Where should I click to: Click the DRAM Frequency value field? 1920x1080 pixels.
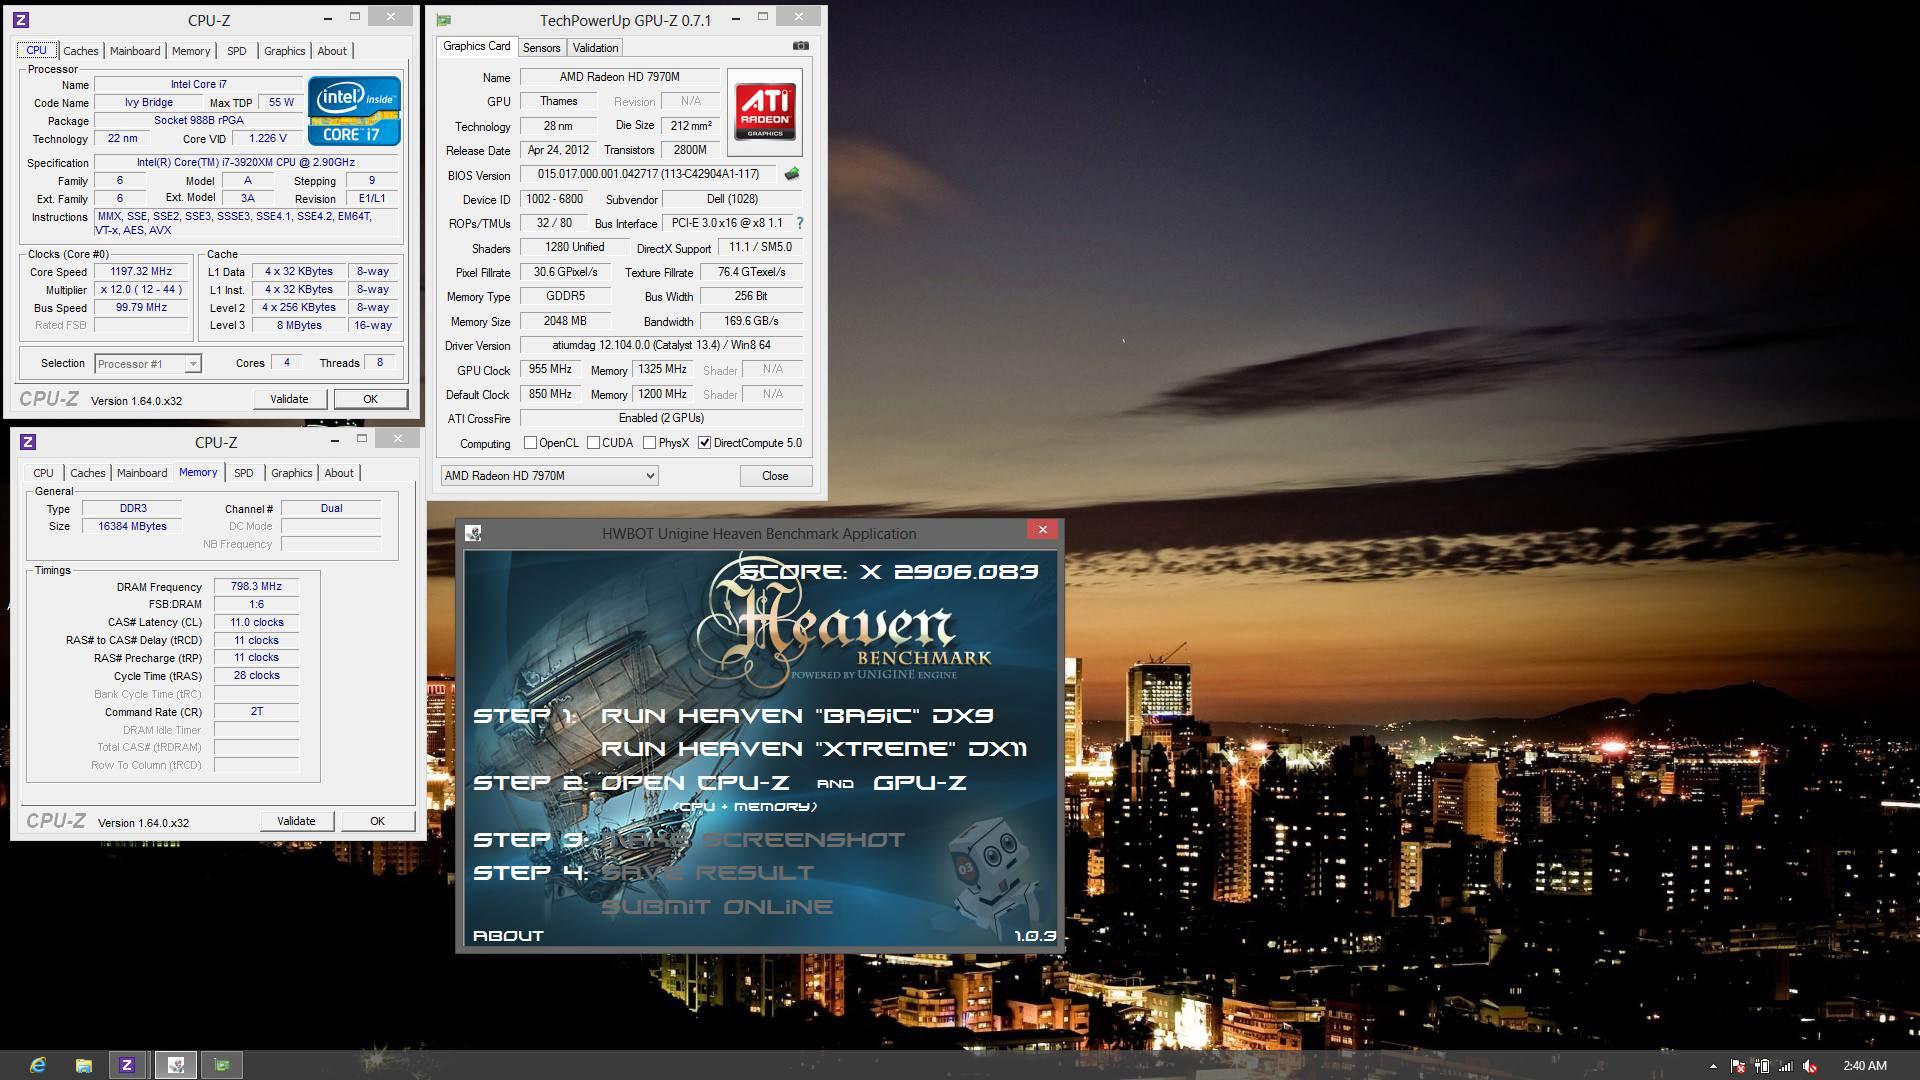pyautogui.click(x=256, y=587)
